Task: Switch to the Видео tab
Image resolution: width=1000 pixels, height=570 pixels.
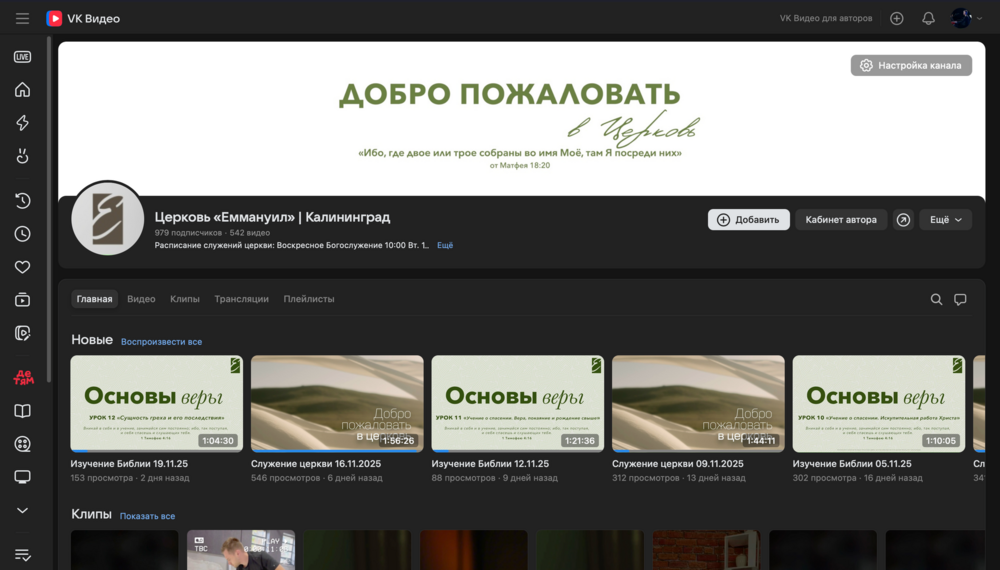Action: point(141,299)
